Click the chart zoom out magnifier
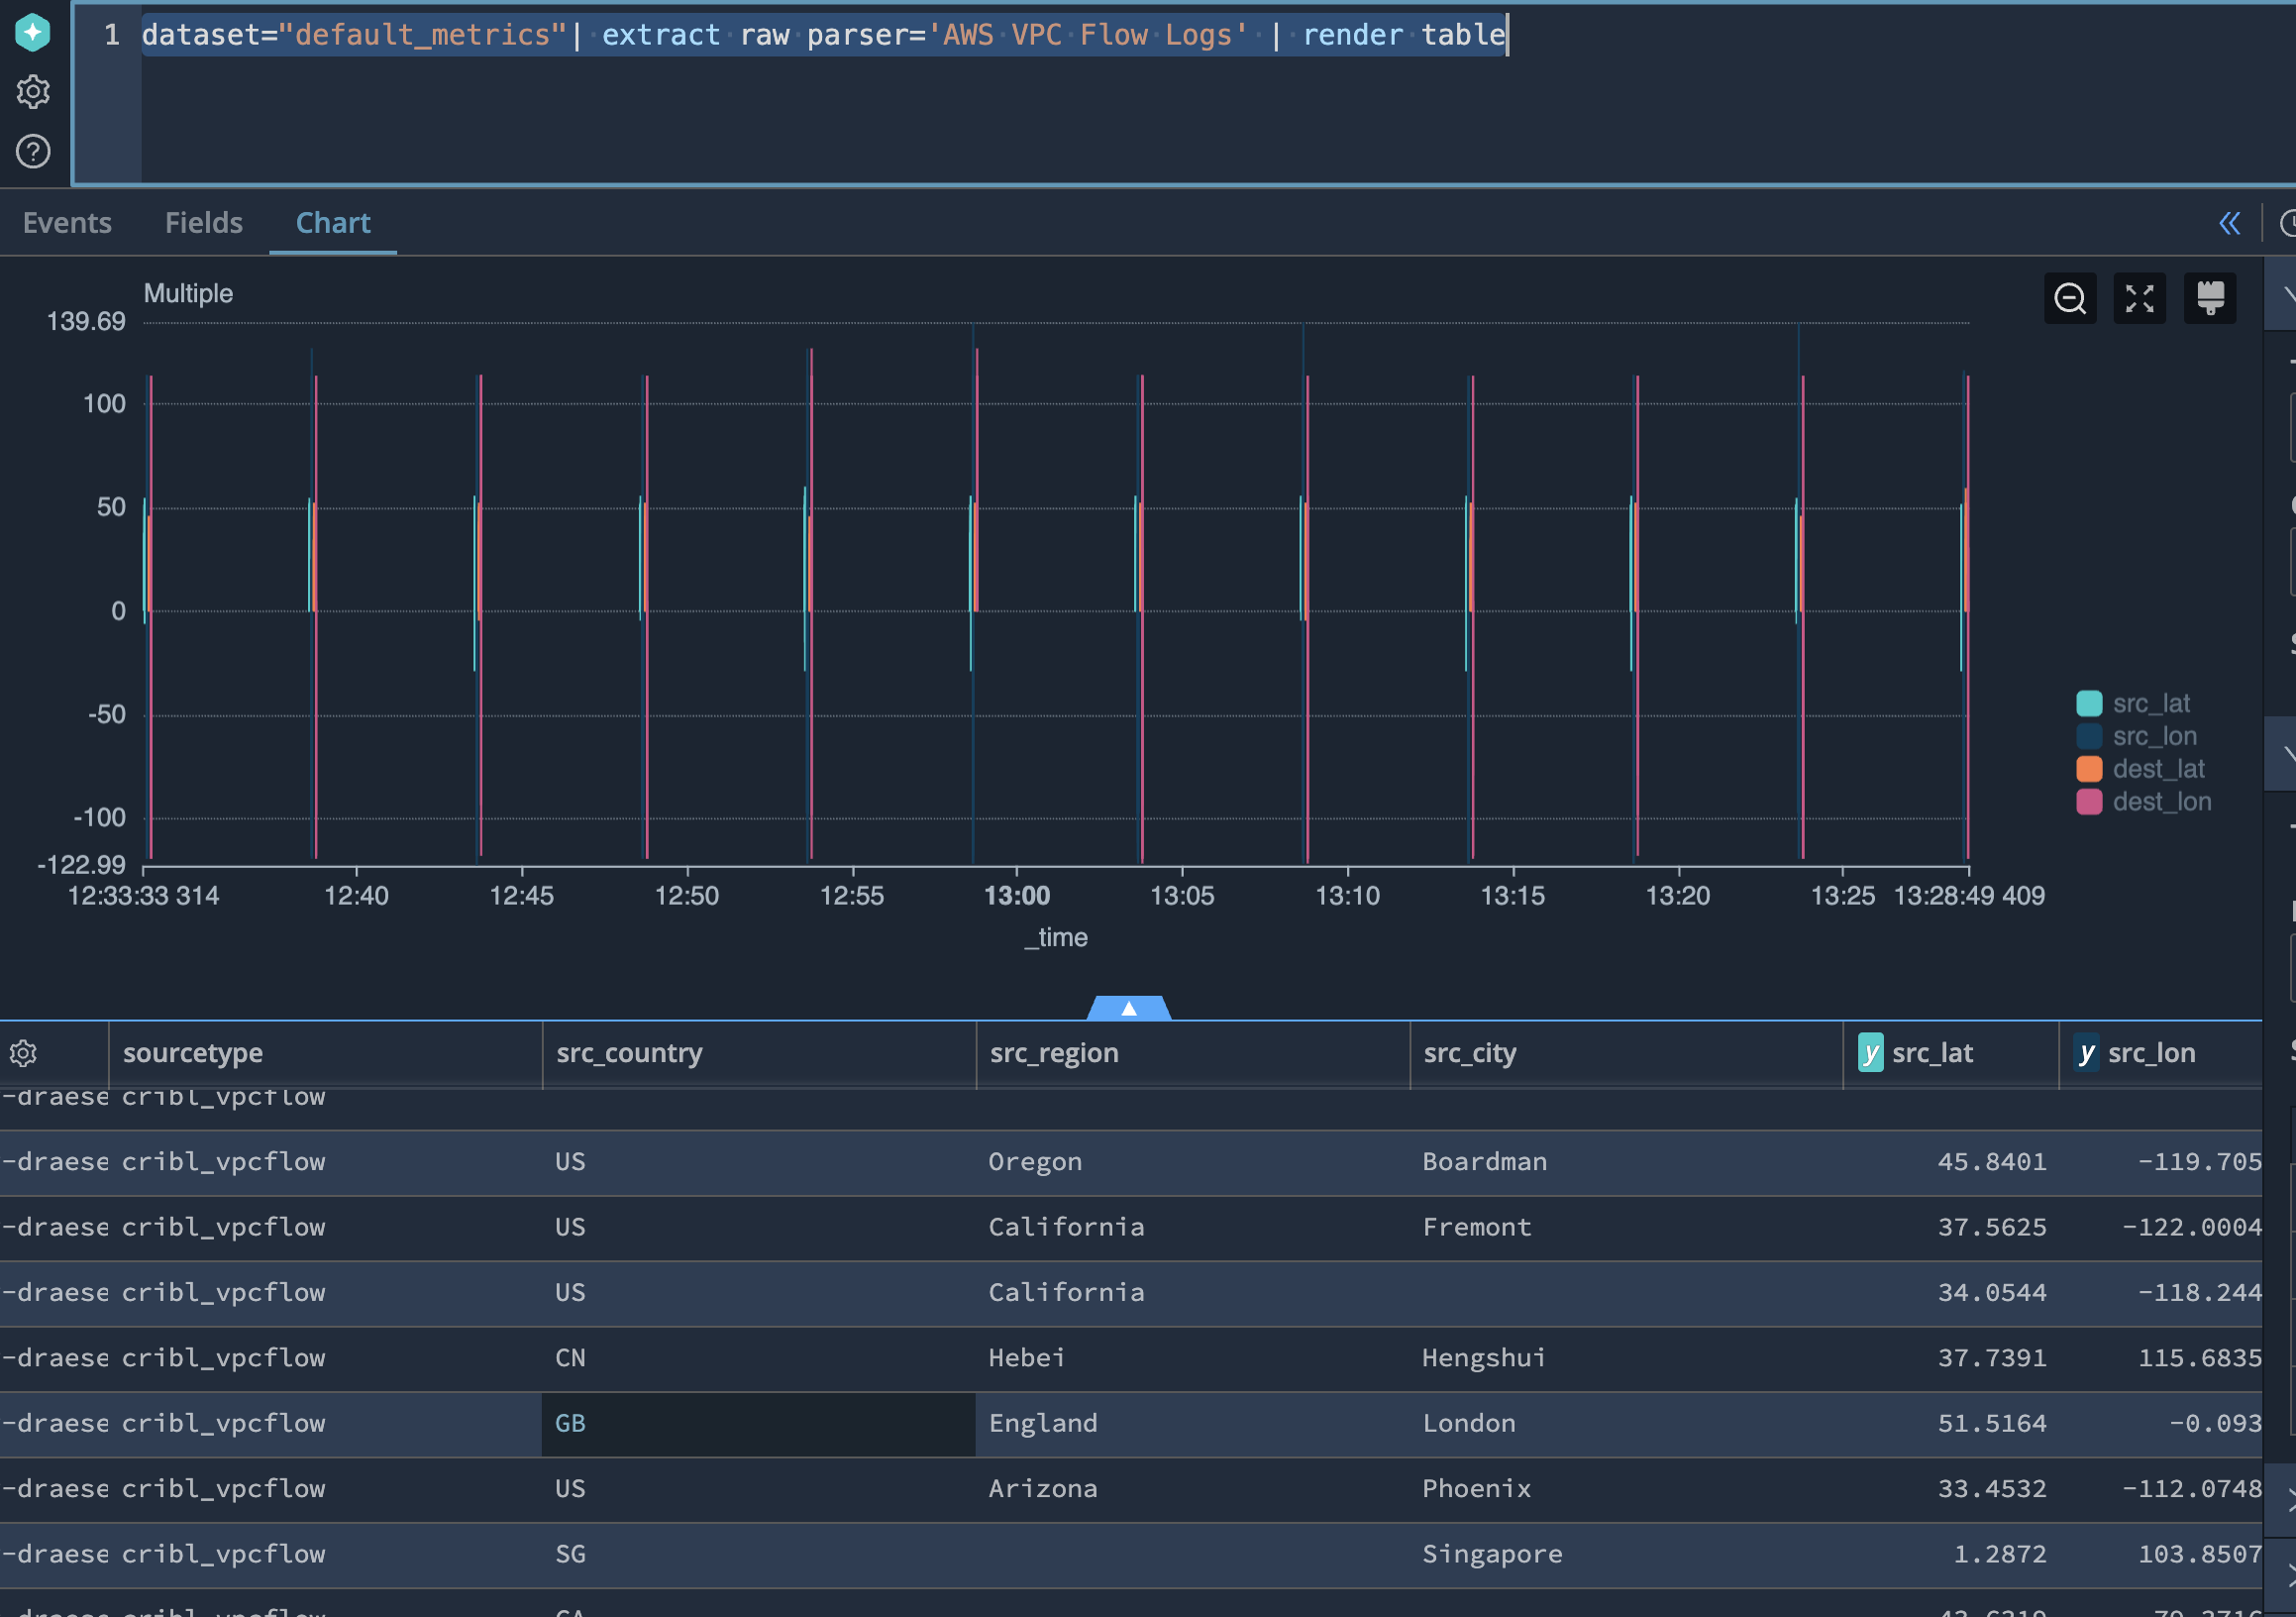This screenshot has height=1617, width=2296. pyautogui.click(x=2069, y=298)
